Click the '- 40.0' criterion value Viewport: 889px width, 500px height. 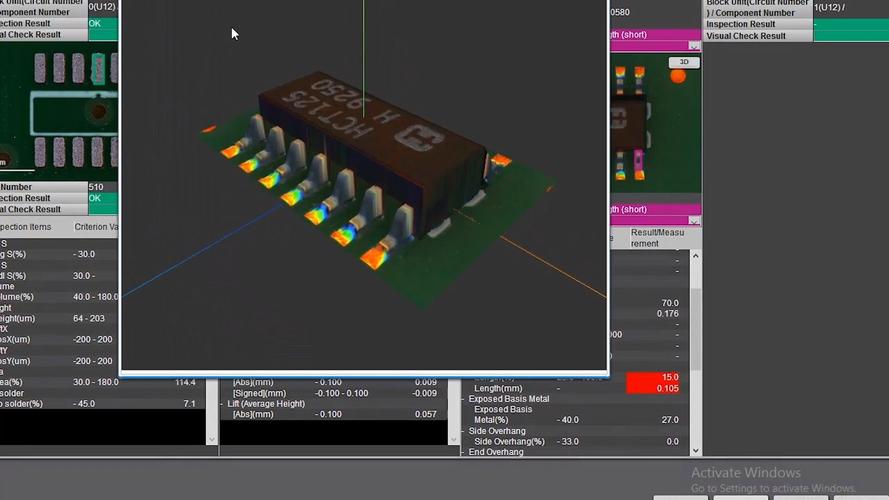tap(568, 420)
